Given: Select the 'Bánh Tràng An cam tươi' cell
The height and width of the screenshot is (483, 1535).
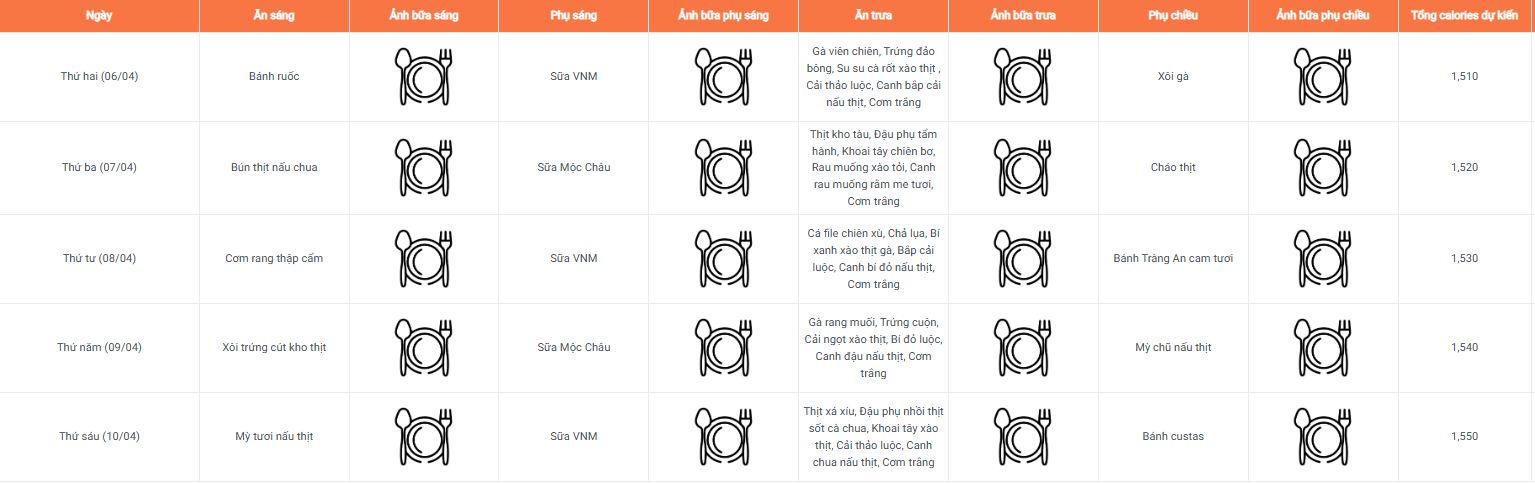Looking at the screenshot, I should [1173, 258].
